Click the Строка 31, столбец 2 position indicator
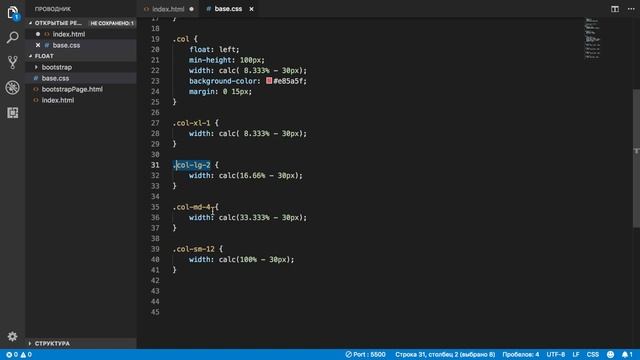Screen dimensions: 640x360 [x=445, y=355]
